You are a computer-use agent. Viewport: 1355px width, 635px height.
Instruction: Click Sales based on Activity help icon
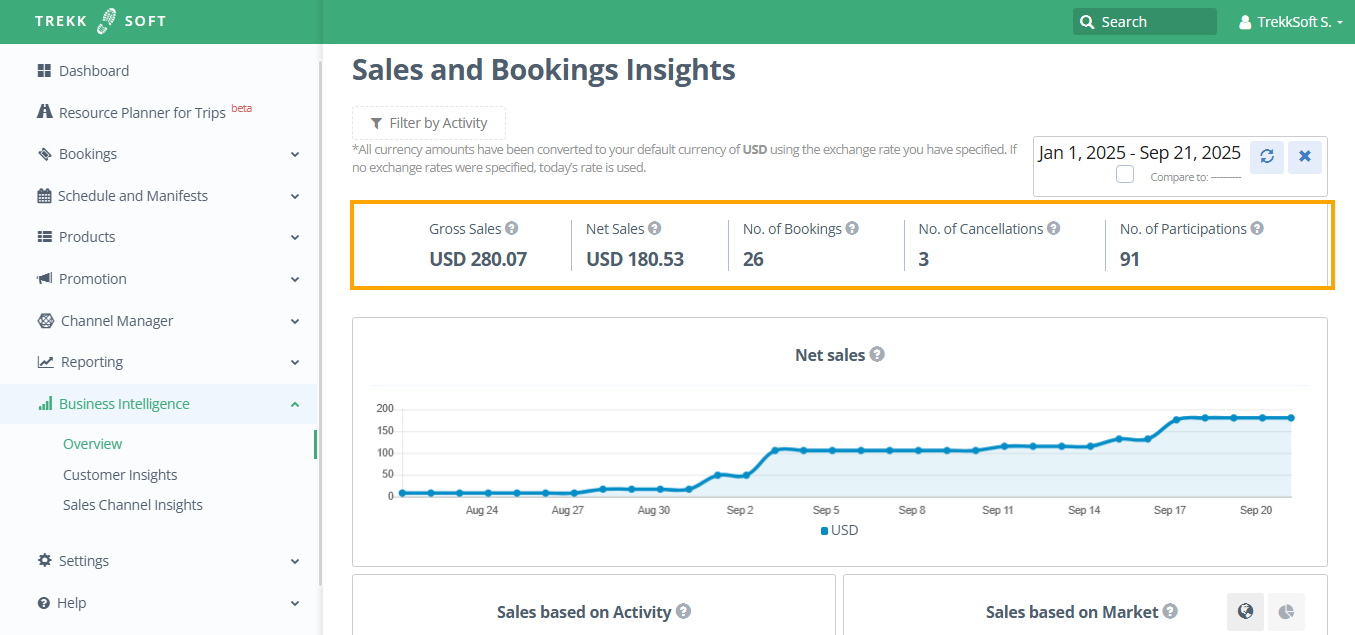point(683,611)
